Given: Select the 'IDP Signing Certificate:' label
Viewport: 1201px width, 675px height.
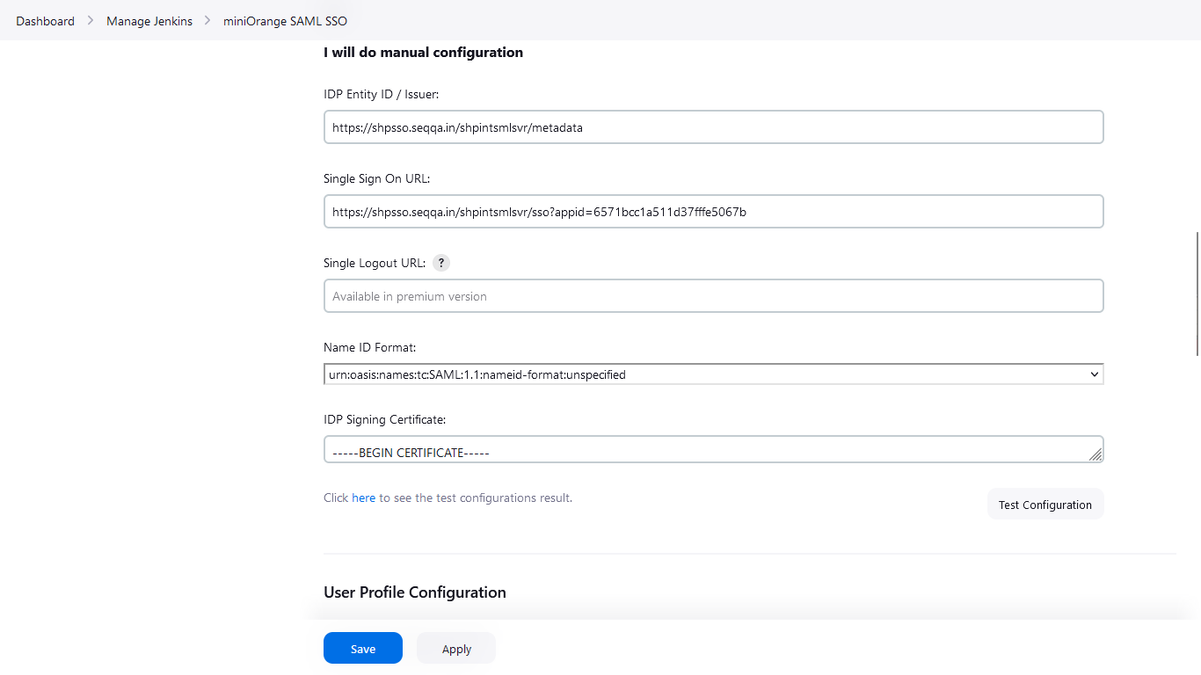Looking at the screenshot, I should click(x=385, y=420).
